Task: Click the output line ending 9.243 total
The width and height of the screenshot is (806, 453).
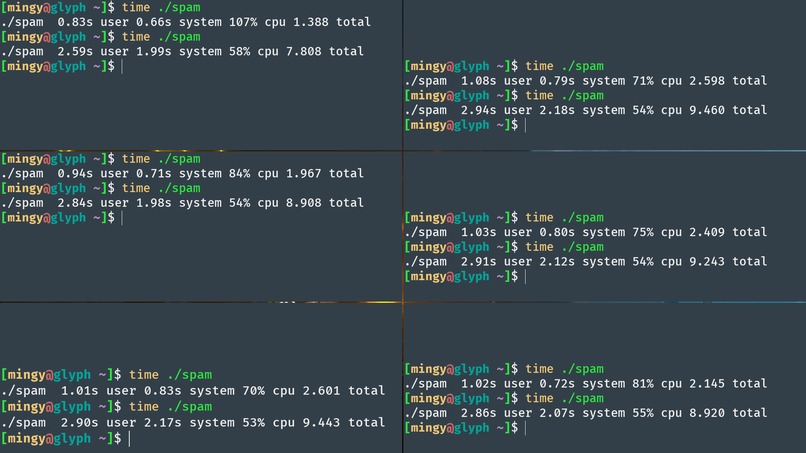Action: click(585, 261)
